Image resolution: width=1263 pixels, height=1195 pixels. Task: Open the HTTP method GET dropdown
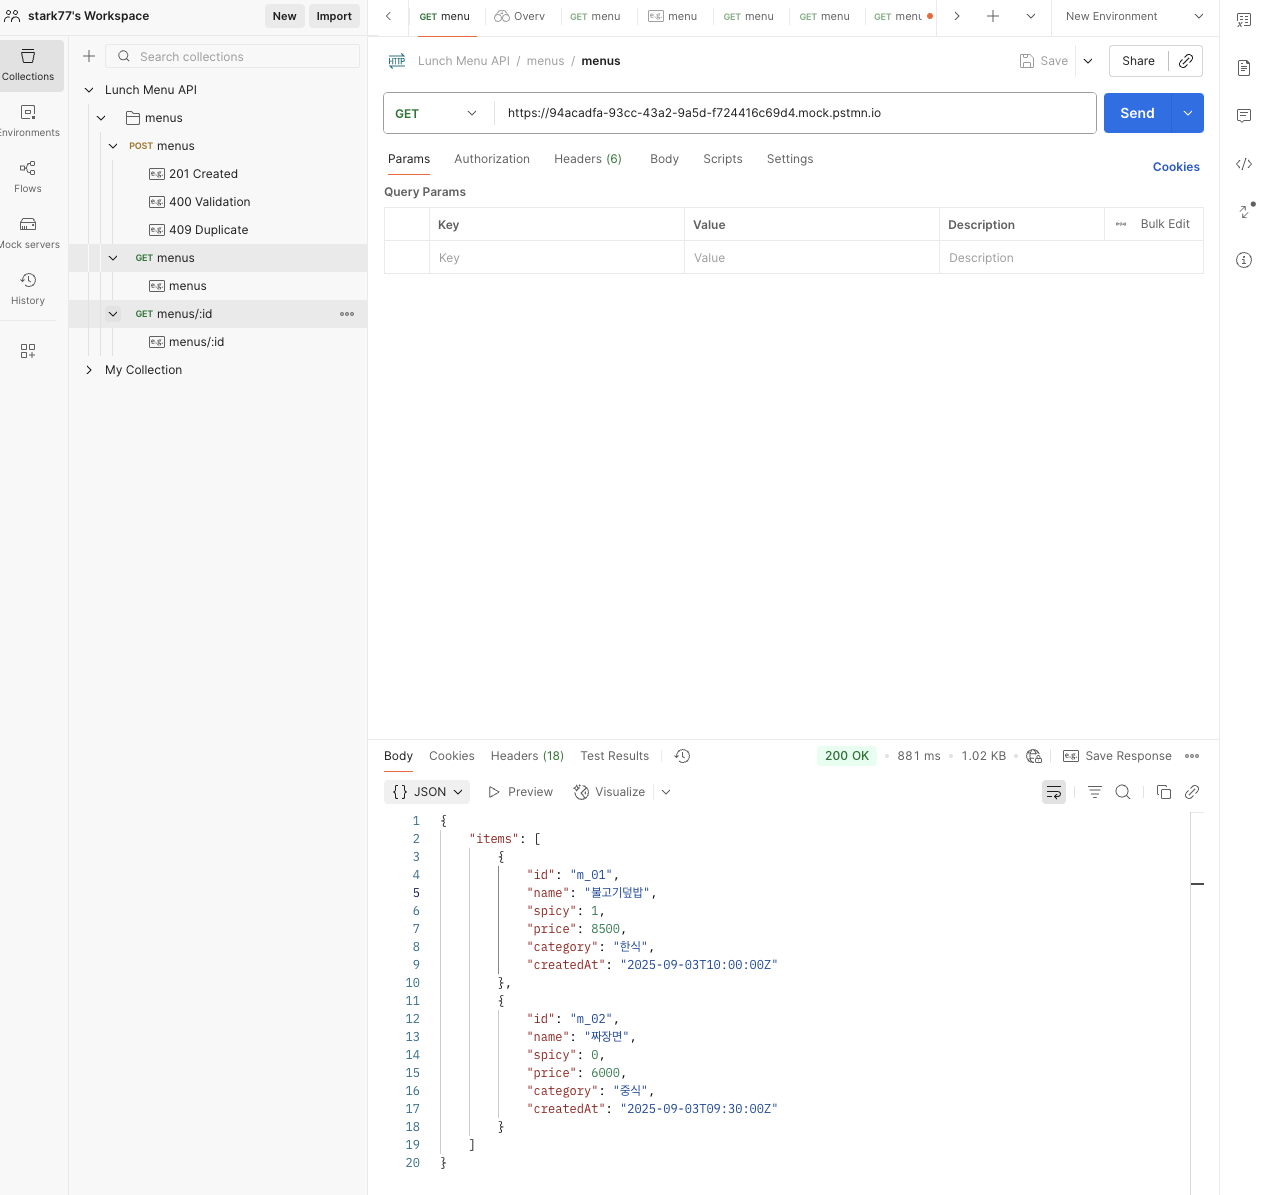[438, 113]
